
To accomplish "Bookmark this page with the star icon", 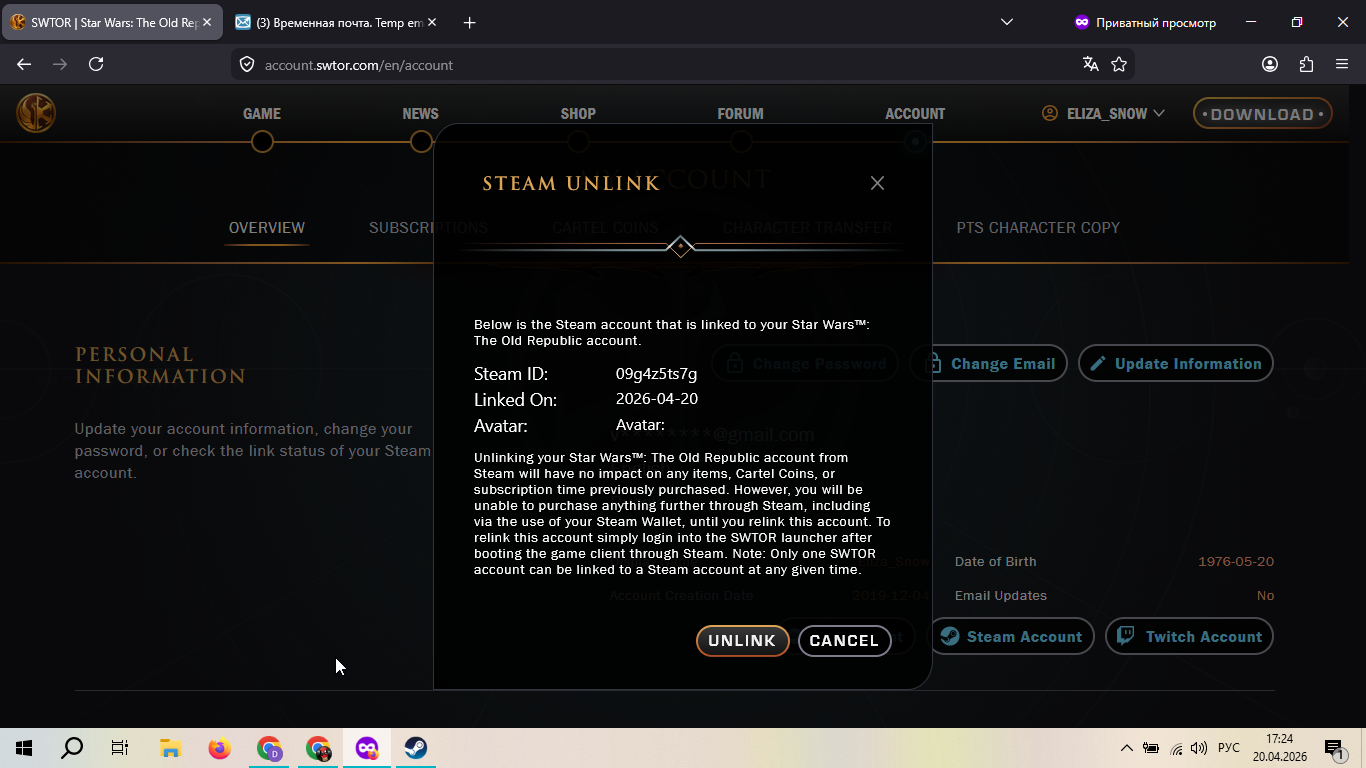I will (x=1119, y=64).
